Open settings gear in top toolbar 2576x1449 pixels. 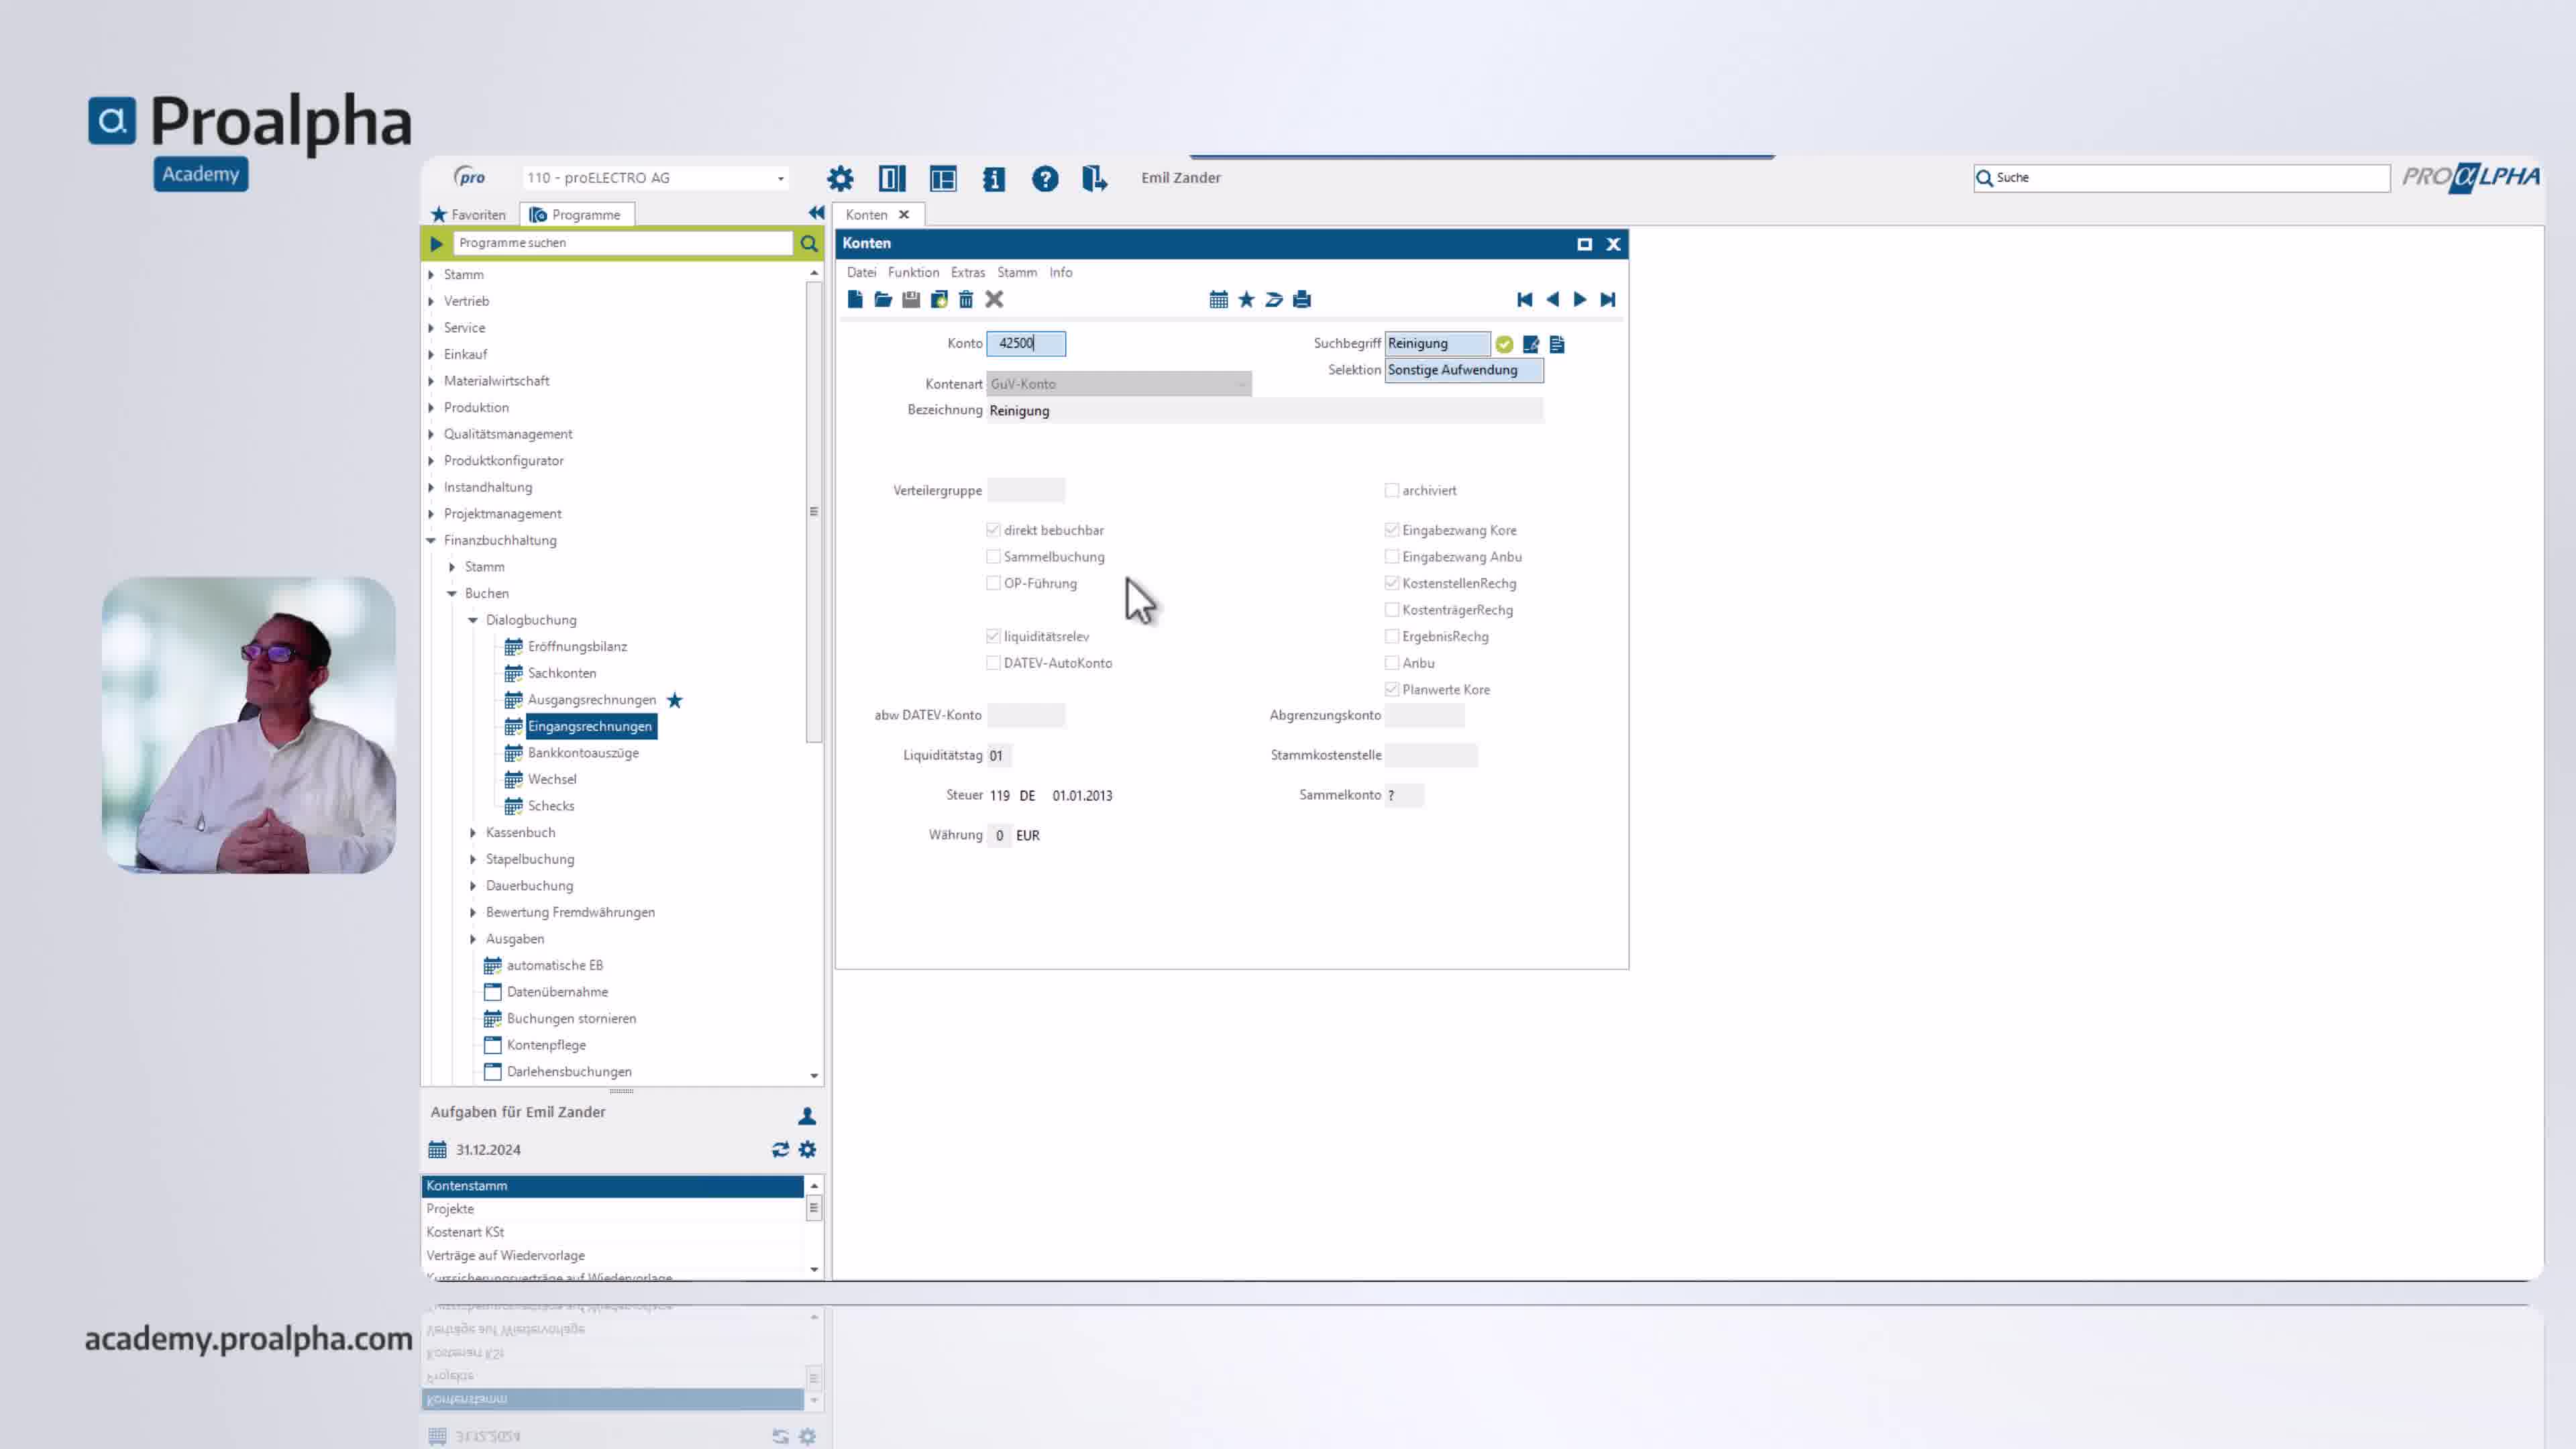[x=840, y=178]
